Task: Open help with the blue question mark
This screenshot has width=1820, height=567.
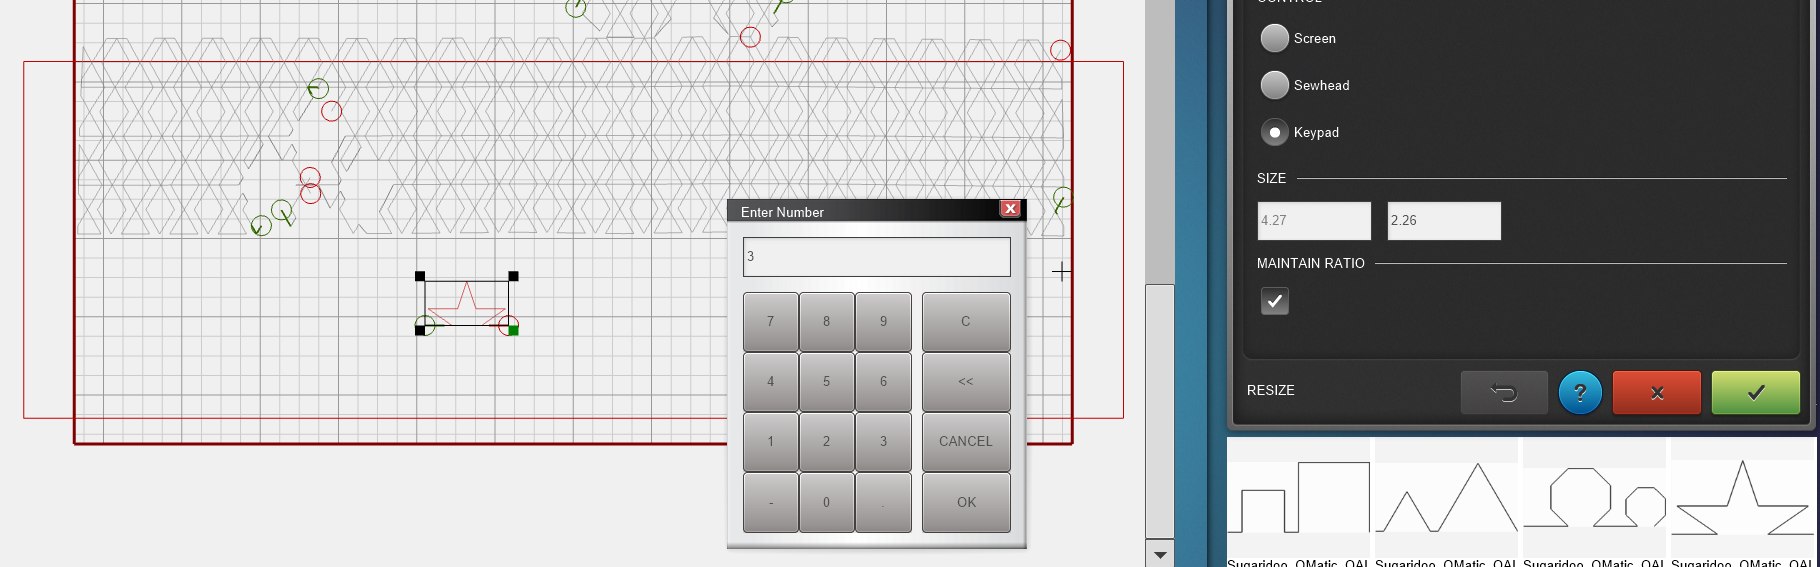Action: coord(1580,392)
